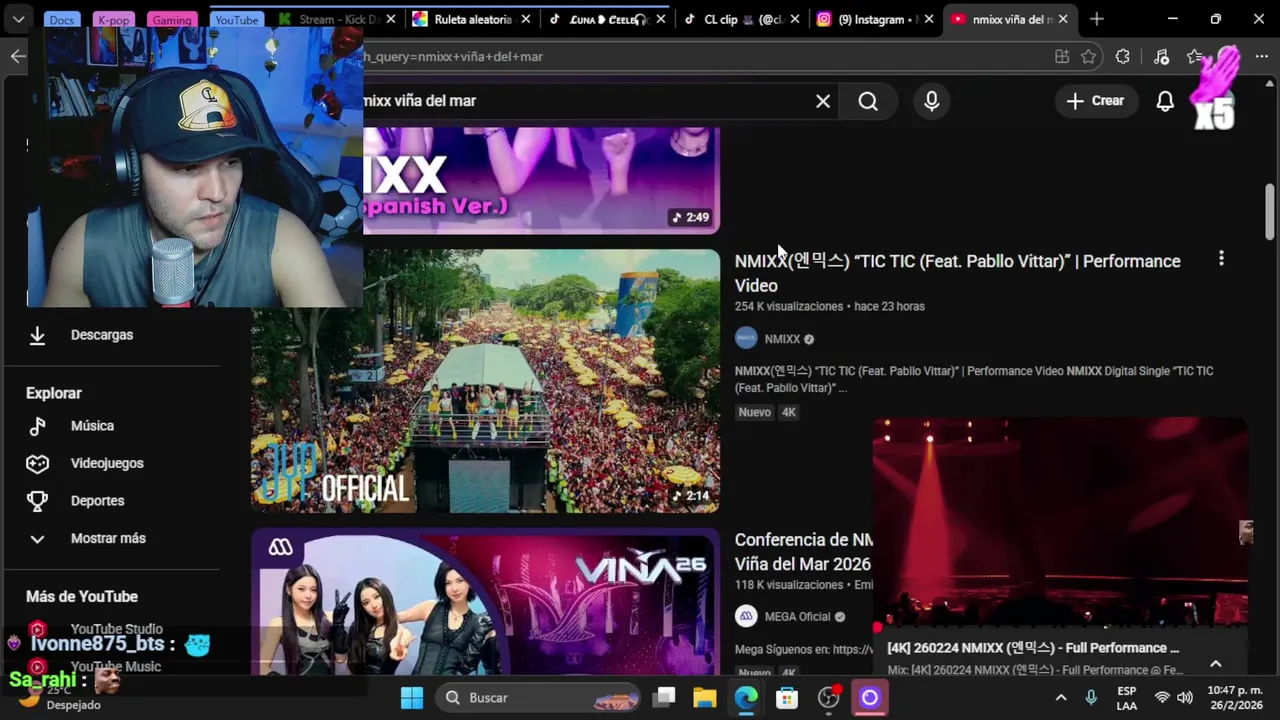Open the ESP LAA language switcher
Image resolution: width=1280 pixels, height=720 pixels.
1127,698
